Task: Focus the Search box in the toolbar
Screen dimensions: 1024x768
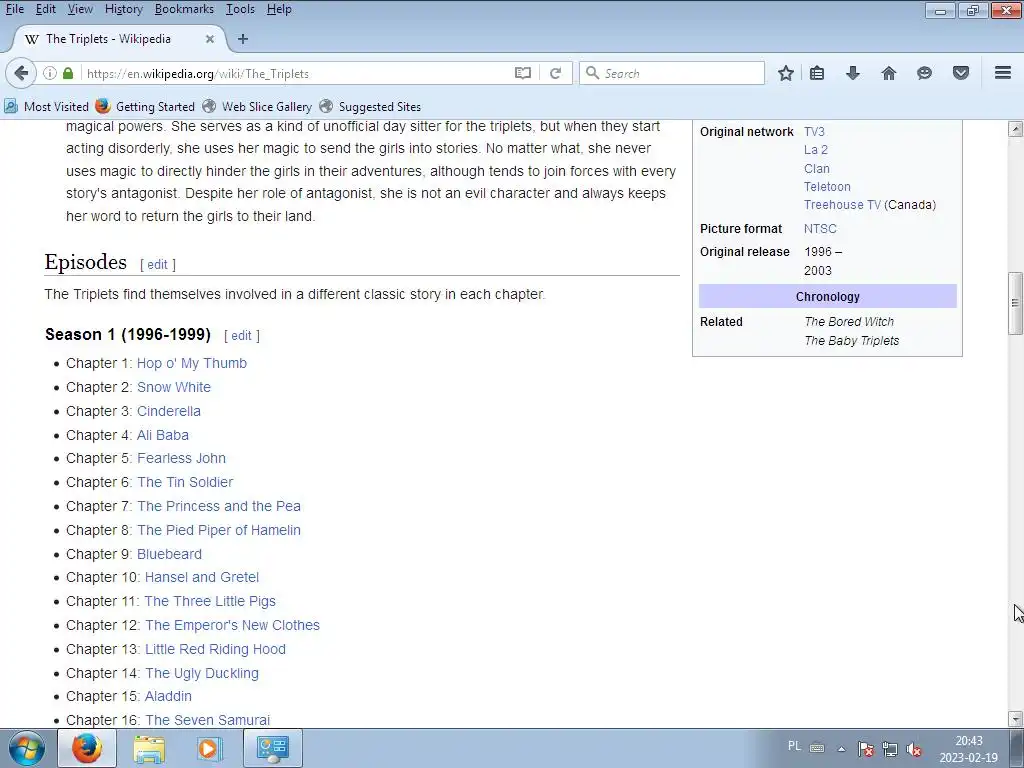Action: pos(672,73)
